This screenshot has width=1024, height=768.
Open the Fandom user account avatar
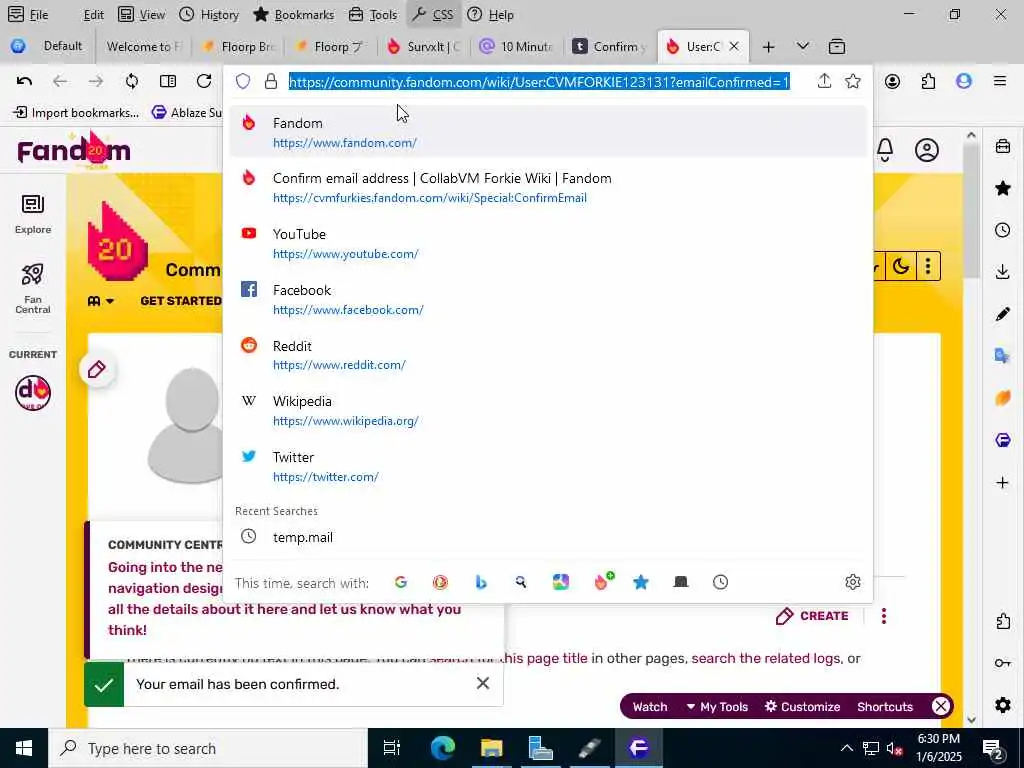coord(927,150)
